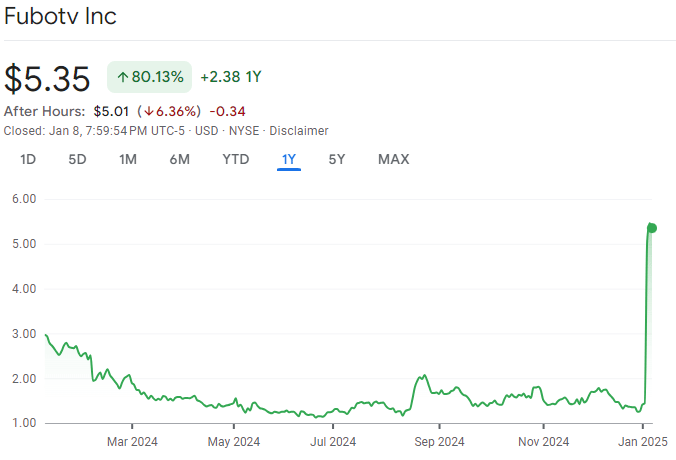
Task: Click the green endpoint dot on chart
Action: point(652,228)
